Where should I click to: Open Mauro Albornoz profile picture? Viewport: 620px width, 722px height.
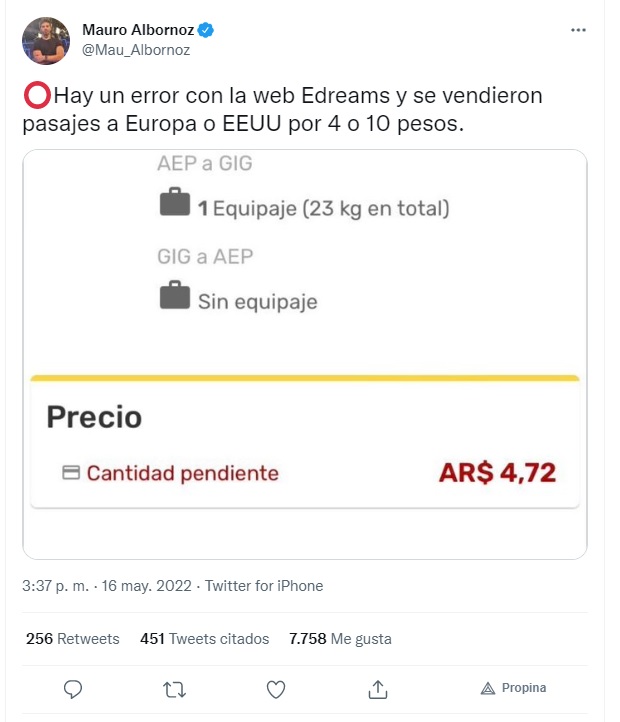click(46, 41)
